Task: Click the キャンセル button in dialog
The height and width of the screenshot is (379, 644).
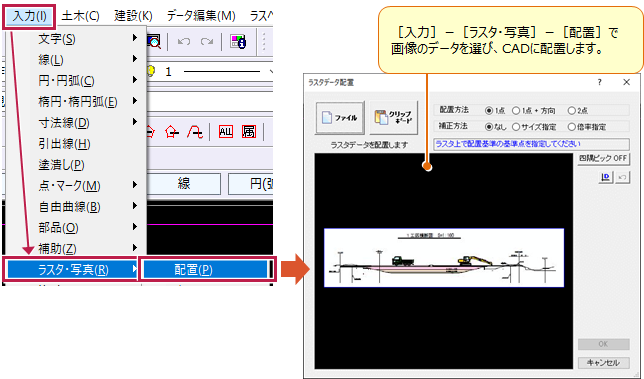Action: [x=603, y=363]
